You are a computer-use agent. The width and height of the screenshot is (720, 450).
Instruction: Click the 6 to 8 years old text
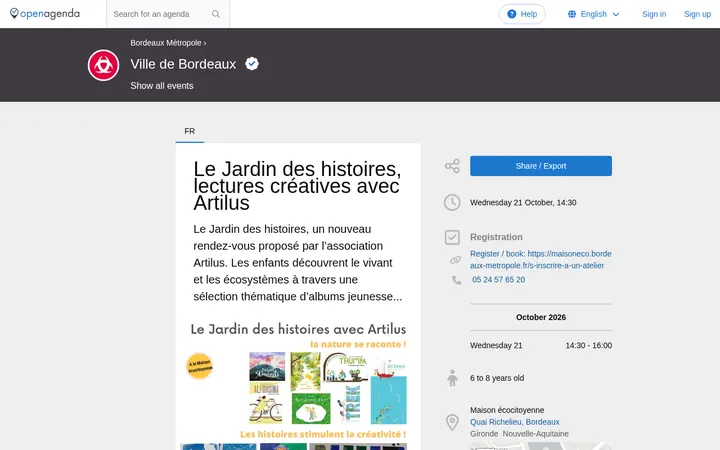[x=497, y=378]
